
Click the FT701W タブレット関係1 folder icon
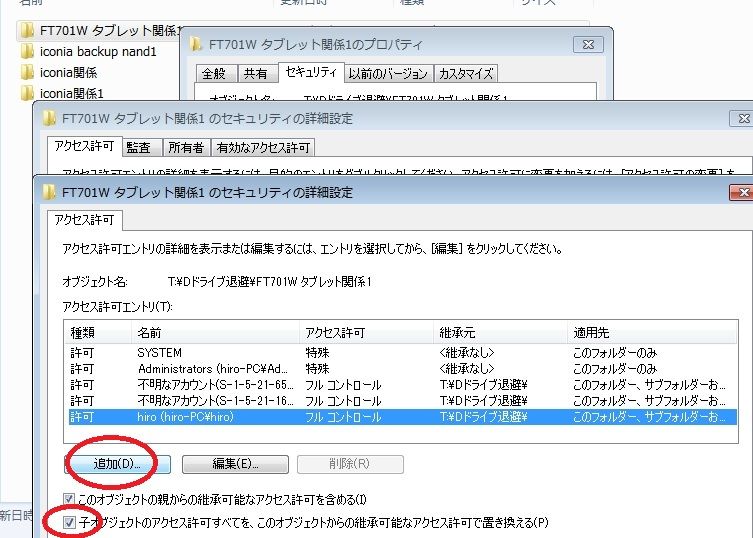pos(28,29)
